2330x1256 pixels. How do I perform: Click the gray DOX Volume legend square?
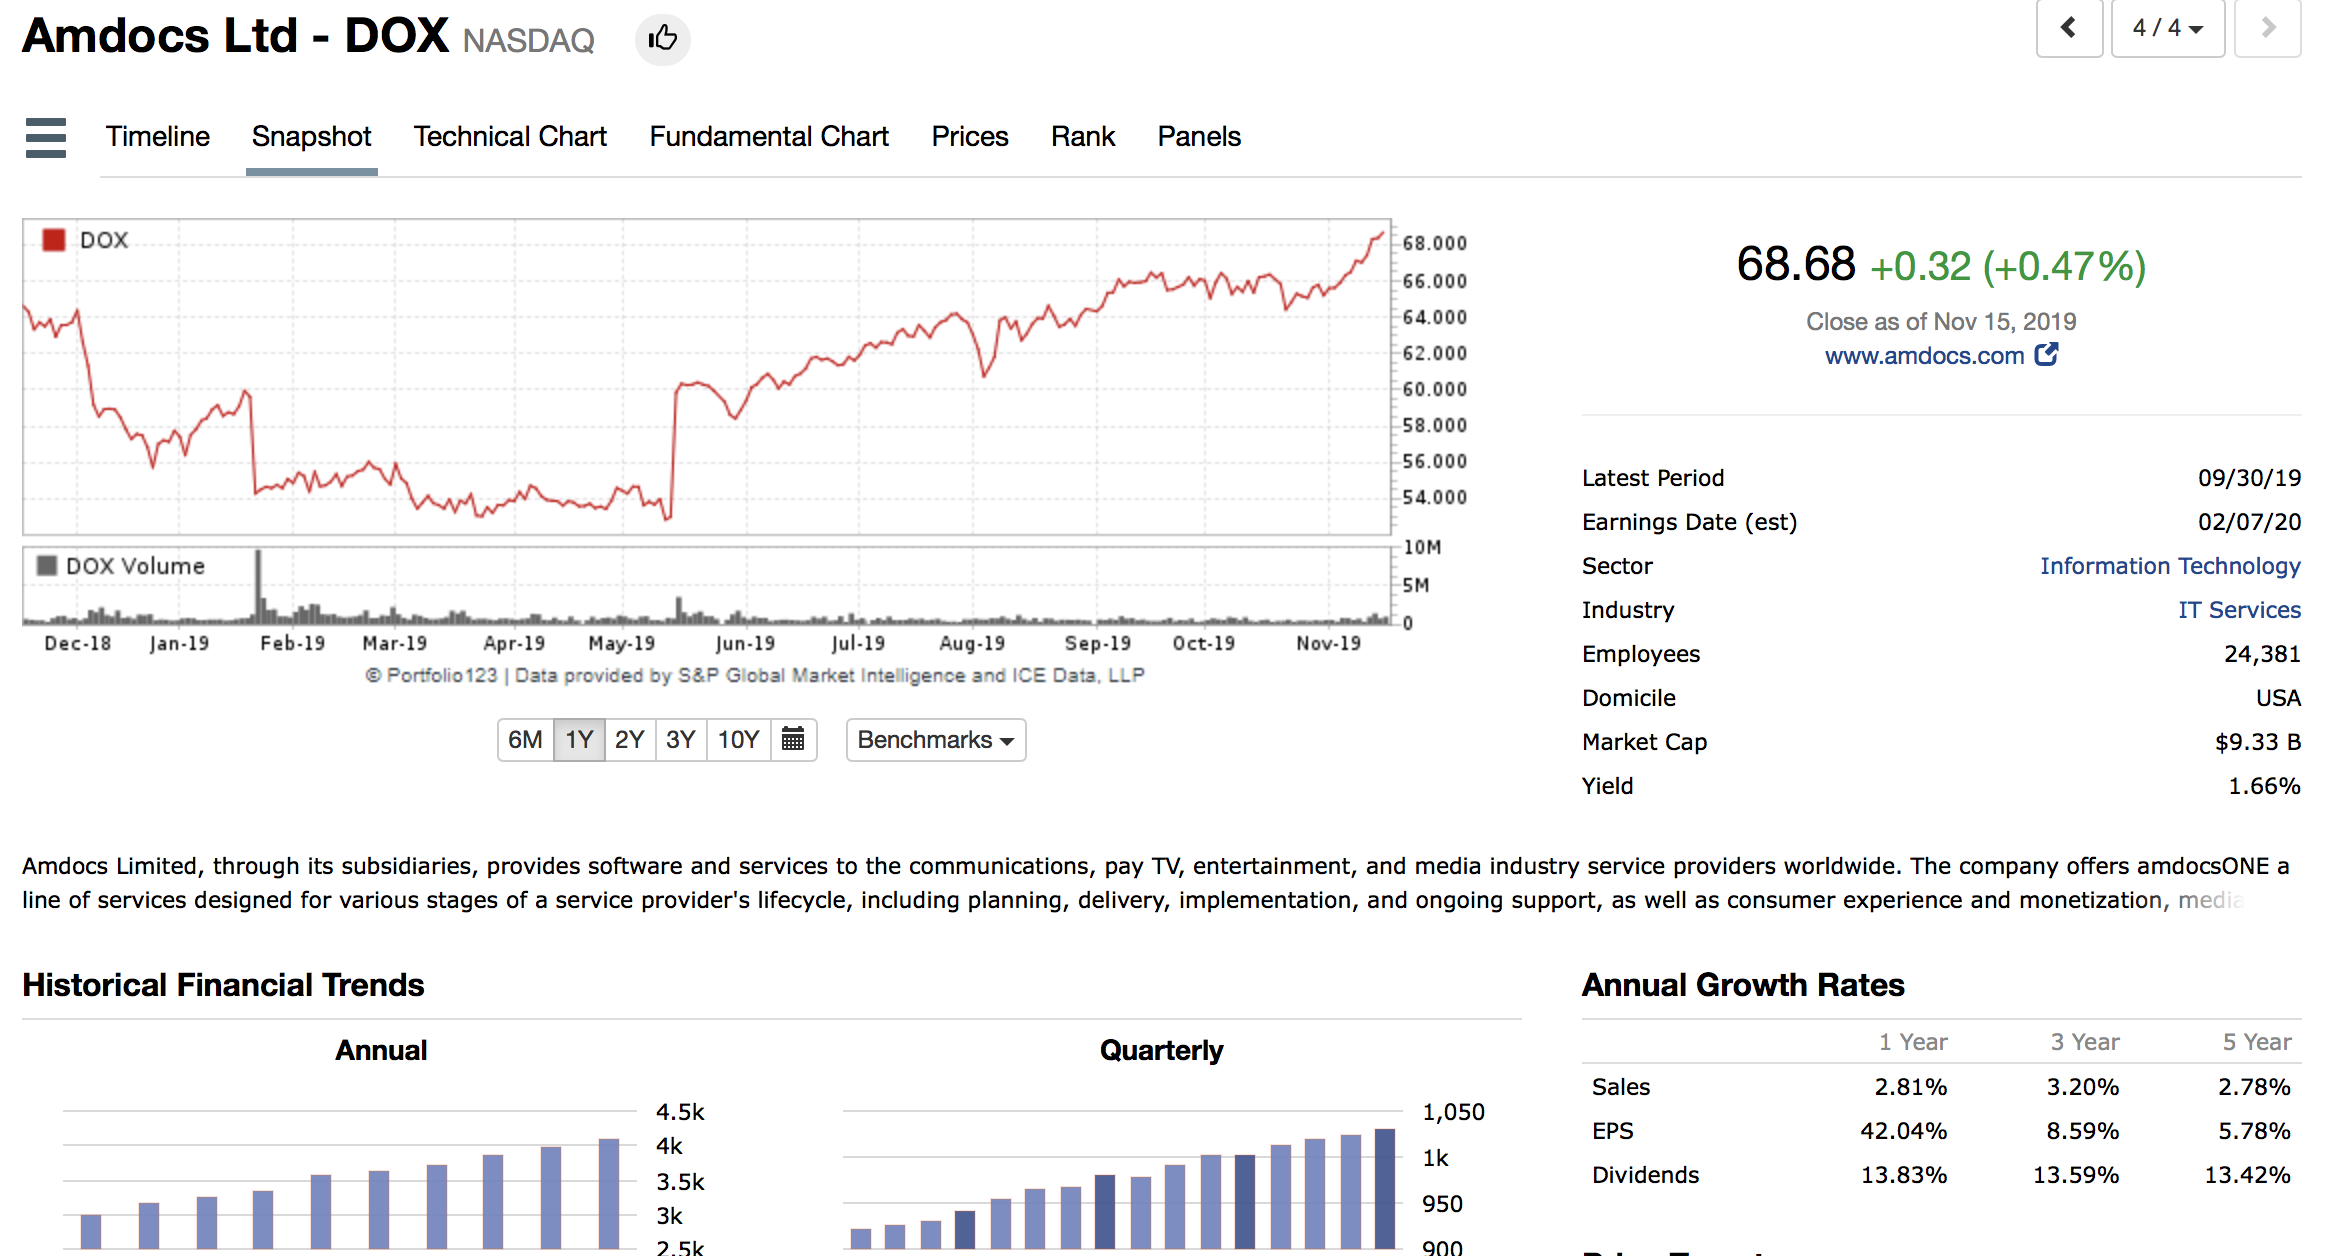coord(46,566)
